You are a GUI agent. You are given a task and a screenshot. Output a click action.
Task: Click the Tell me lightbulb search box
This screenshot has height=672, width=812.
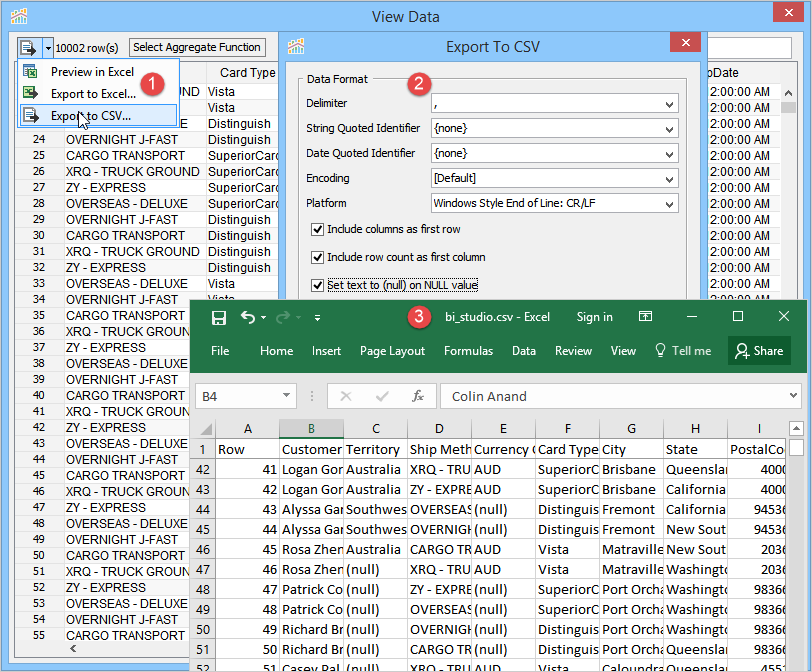pyautogui.click(x=683, y=351)
